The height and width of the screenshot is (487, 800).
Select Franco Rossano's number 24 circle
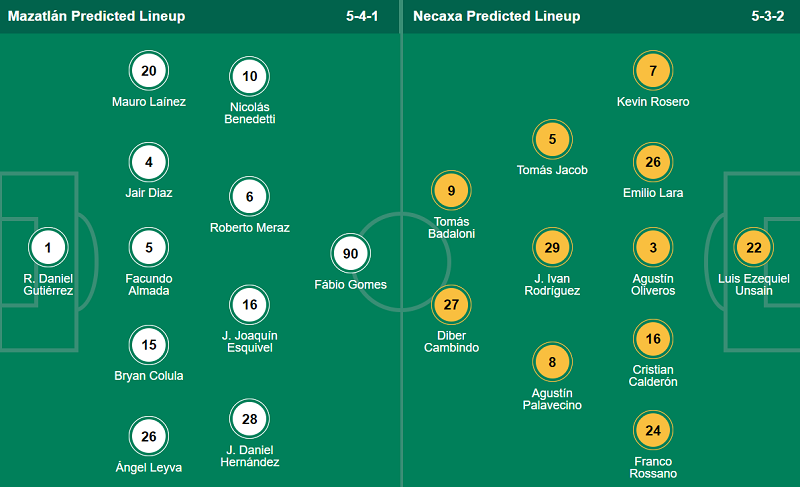coord(653,431)
